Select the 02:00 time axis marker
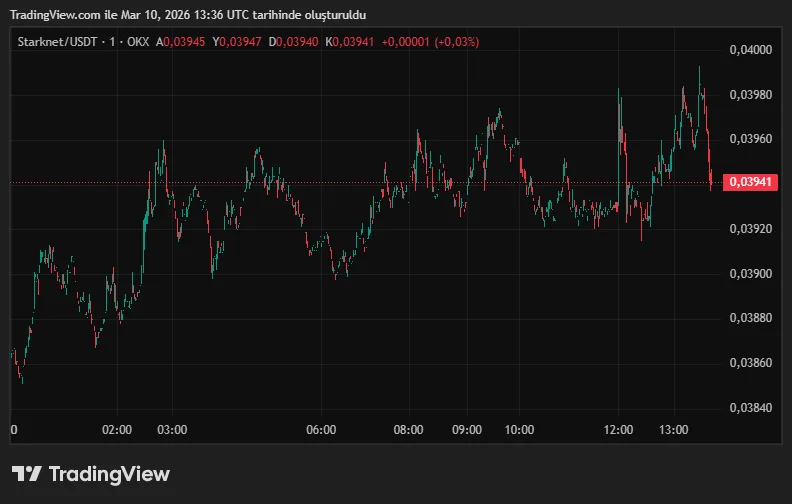The width and height of the screenshot is (792, 504). (117, 430)
